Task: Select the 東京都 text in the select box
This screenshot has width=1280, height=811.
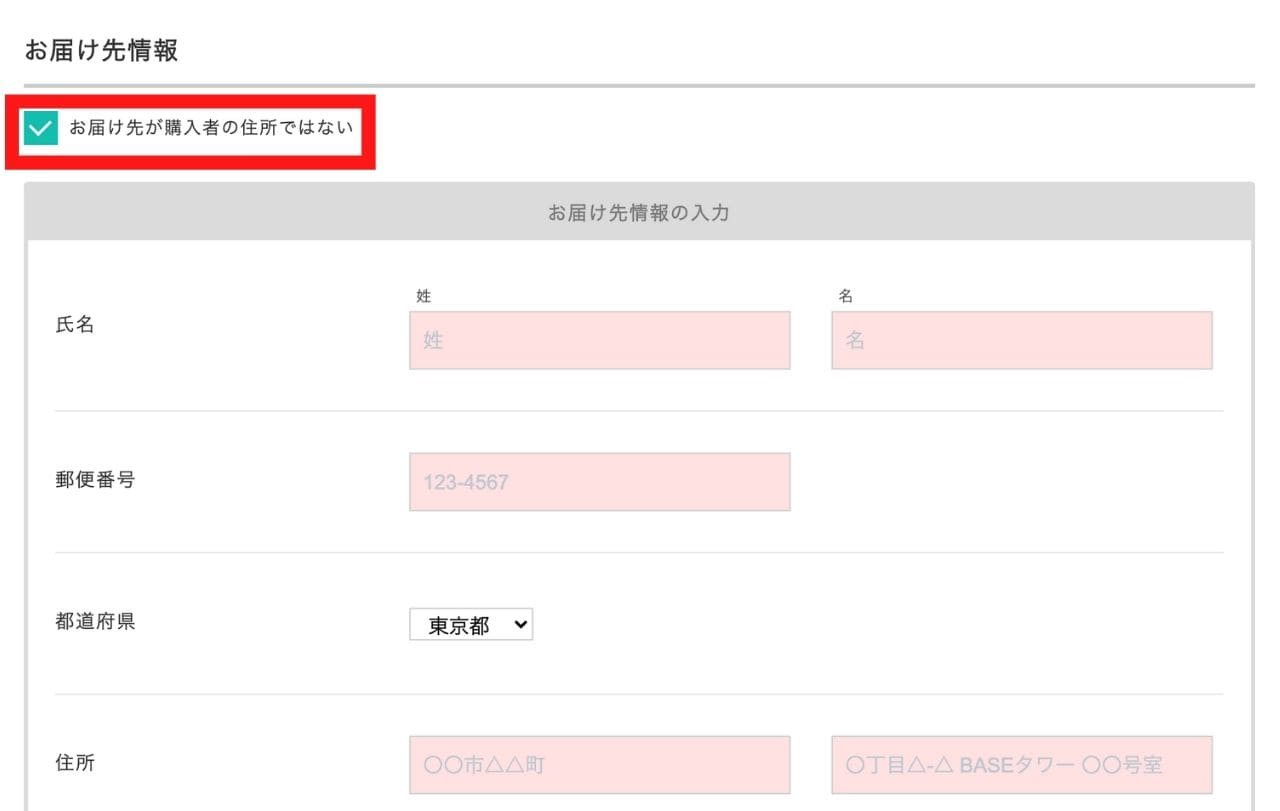Action: (x=459, y=626)
